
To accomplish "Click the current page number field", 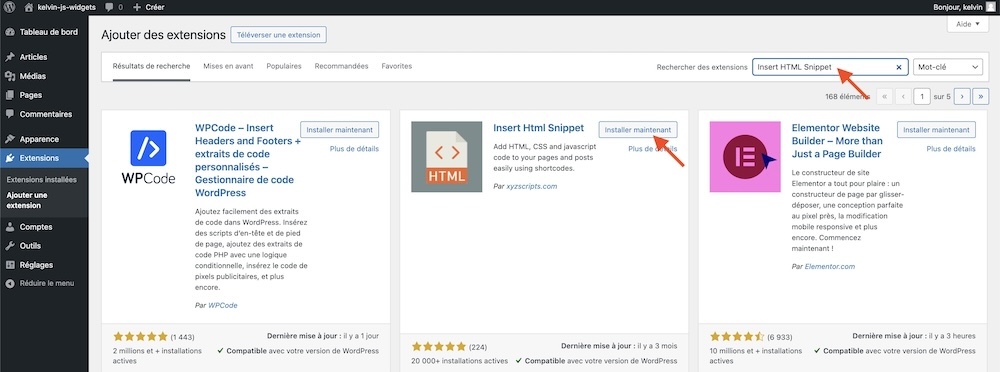I will 922,96.
